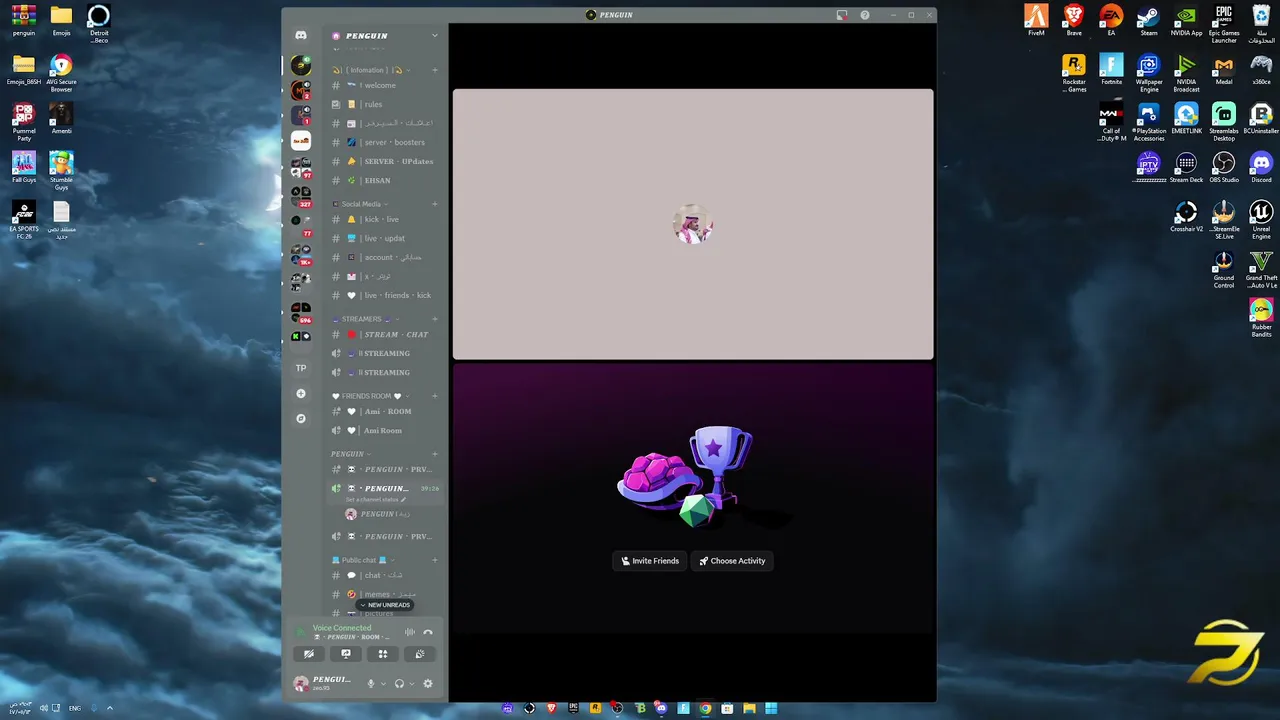Toggle headphone deafen in user panel
1280x720 pixels.
click(x=399, y=684)
